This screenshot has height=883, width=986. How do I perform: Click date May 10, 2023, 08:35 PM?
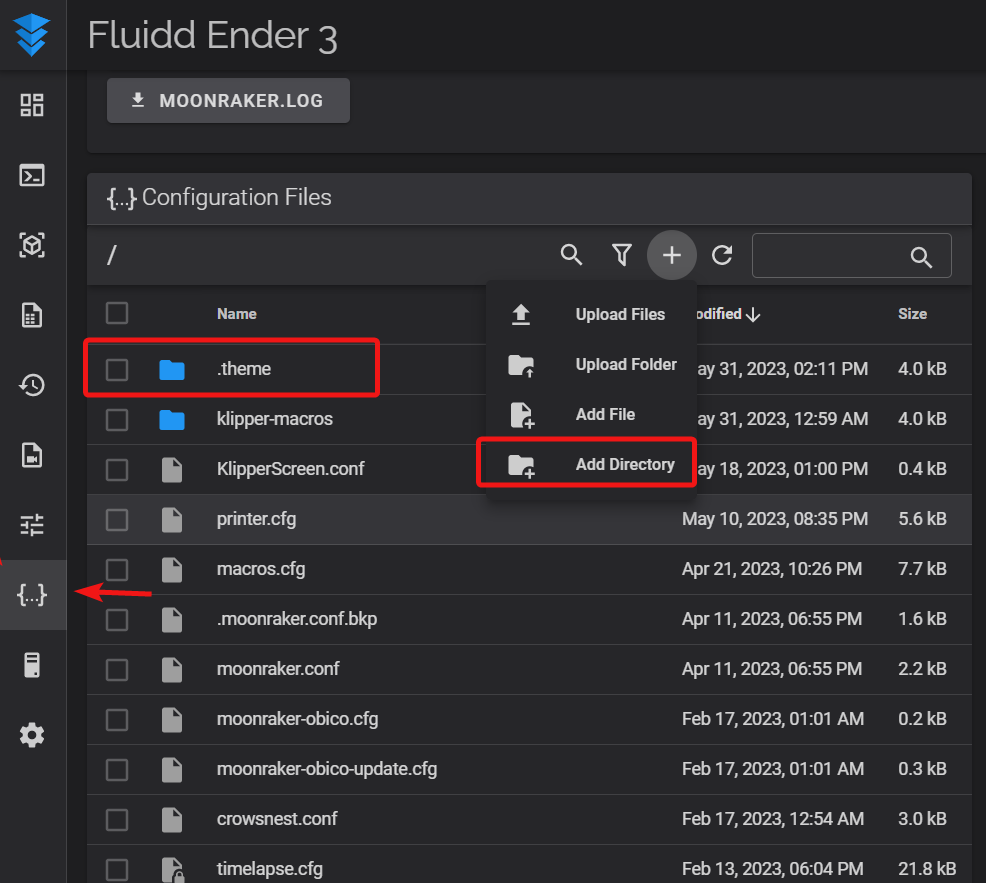(775, 519)
